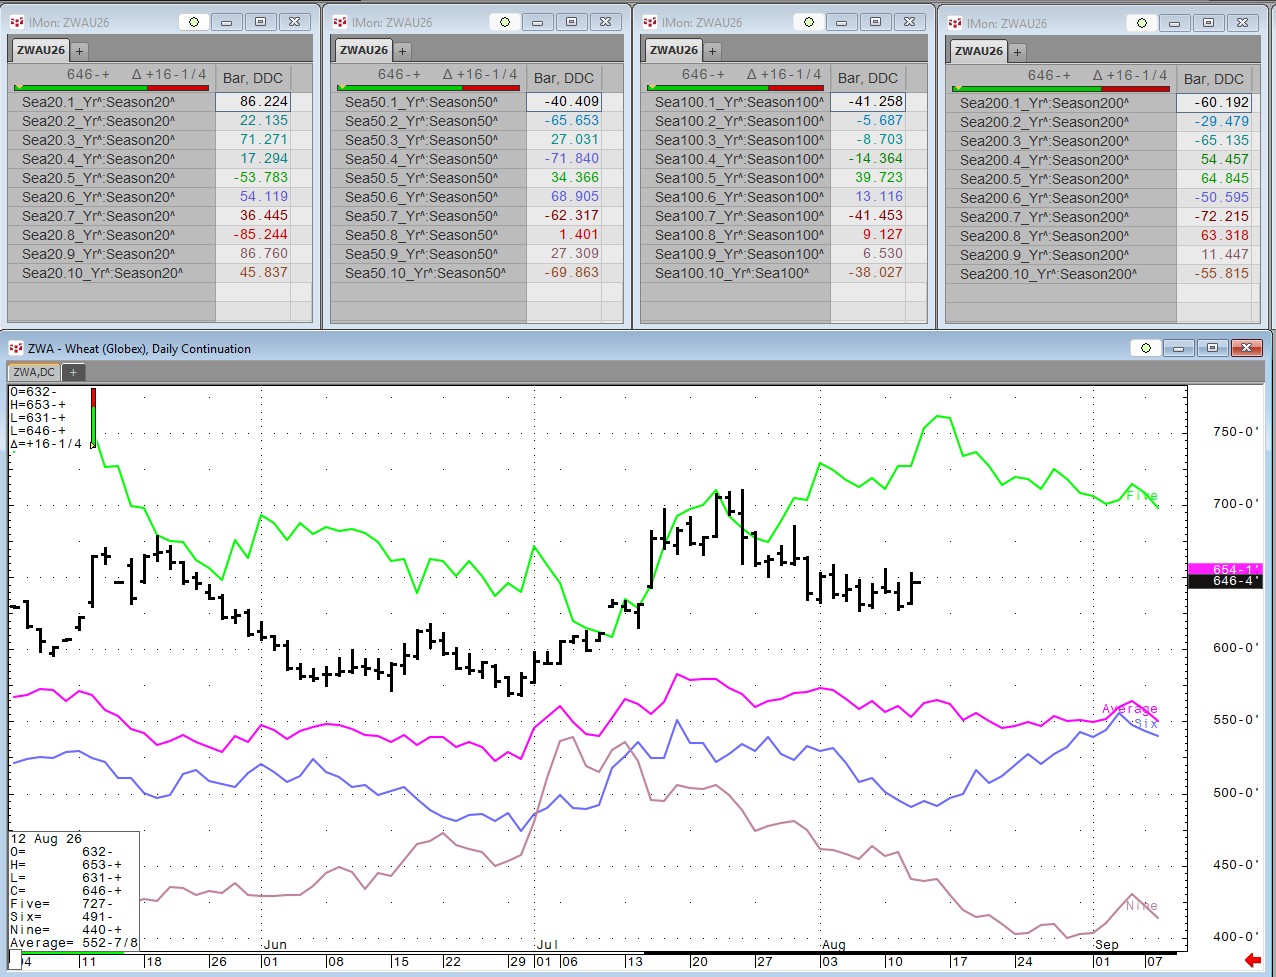Click the green-red range bar in Season200 window header
The height and width of the screenshot is (977, 1276).
point(1059,89)
